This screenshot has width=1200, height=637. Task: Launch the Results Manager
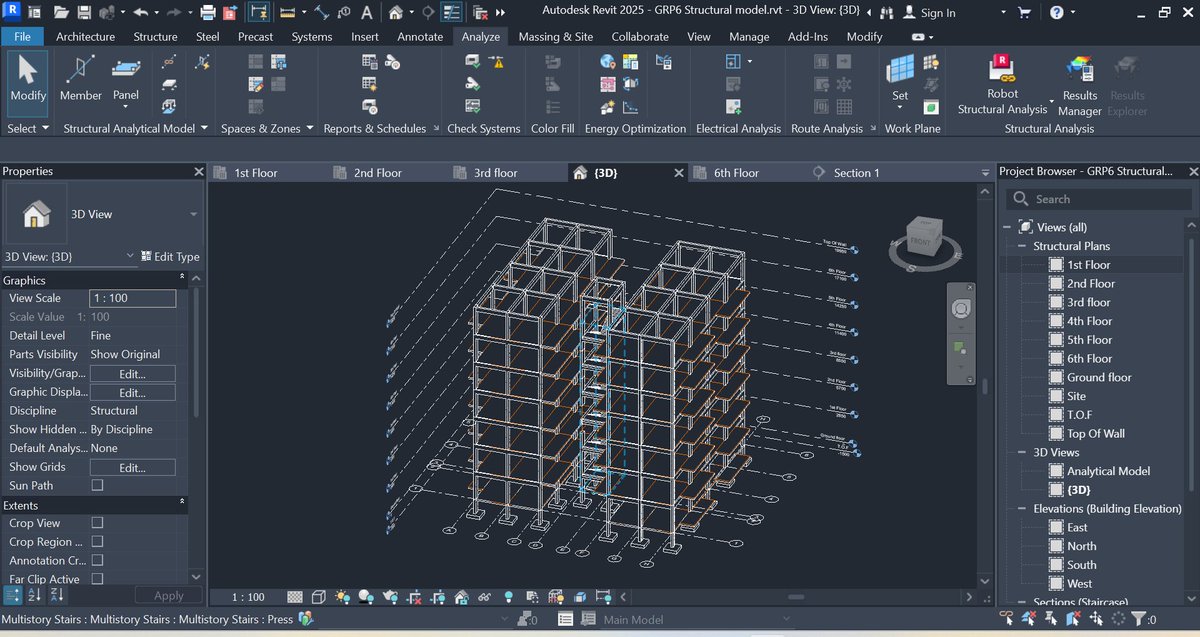1080,85
